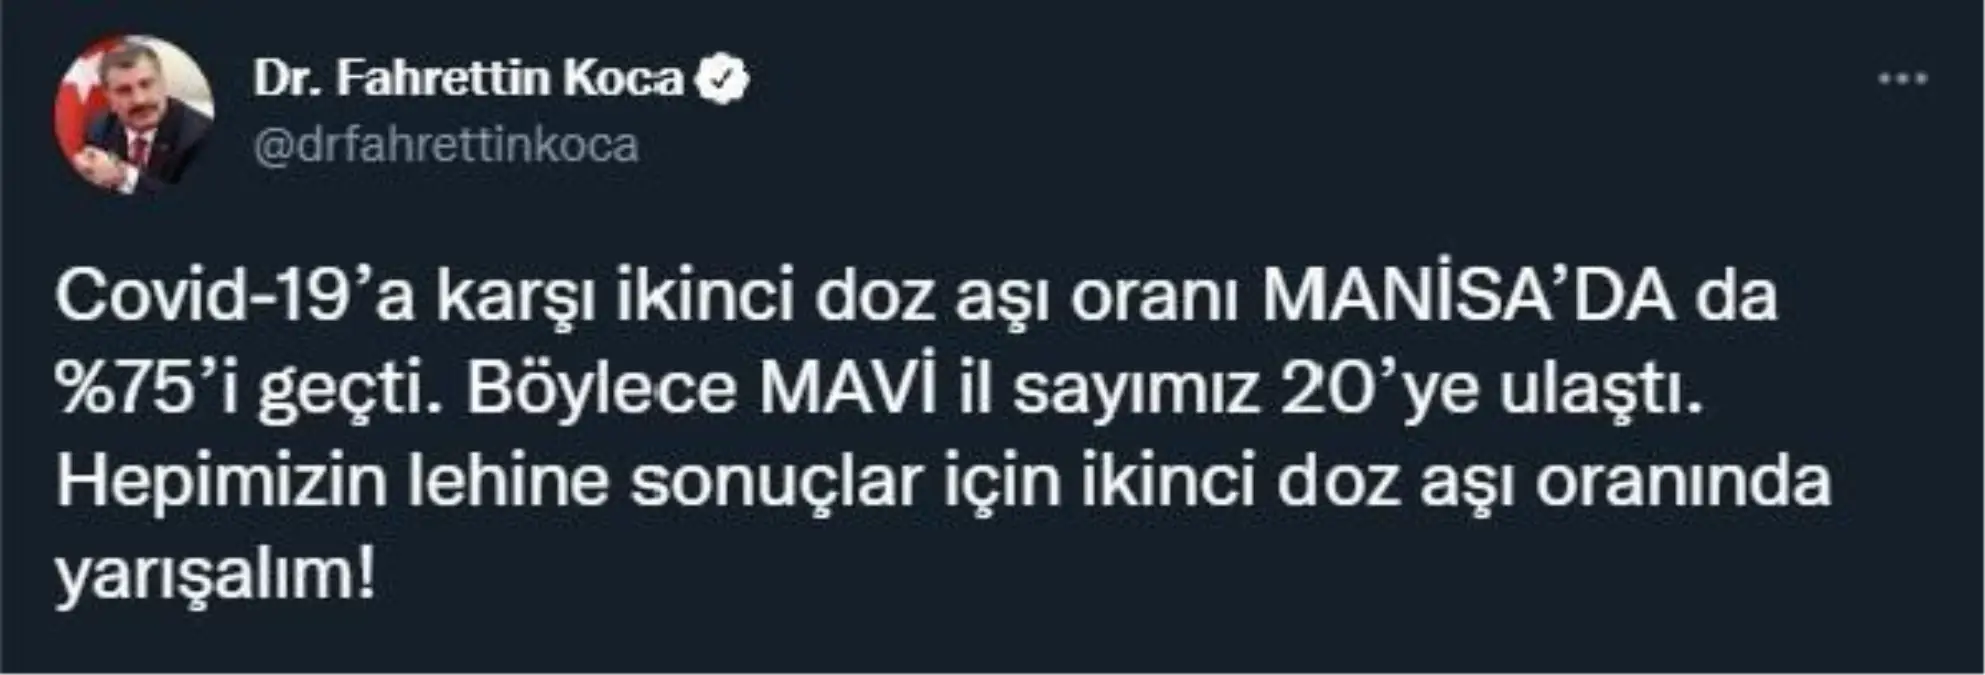Open Dr. Fahrettin Koca's profile picture
The image size is (1985, 675).
134,114
